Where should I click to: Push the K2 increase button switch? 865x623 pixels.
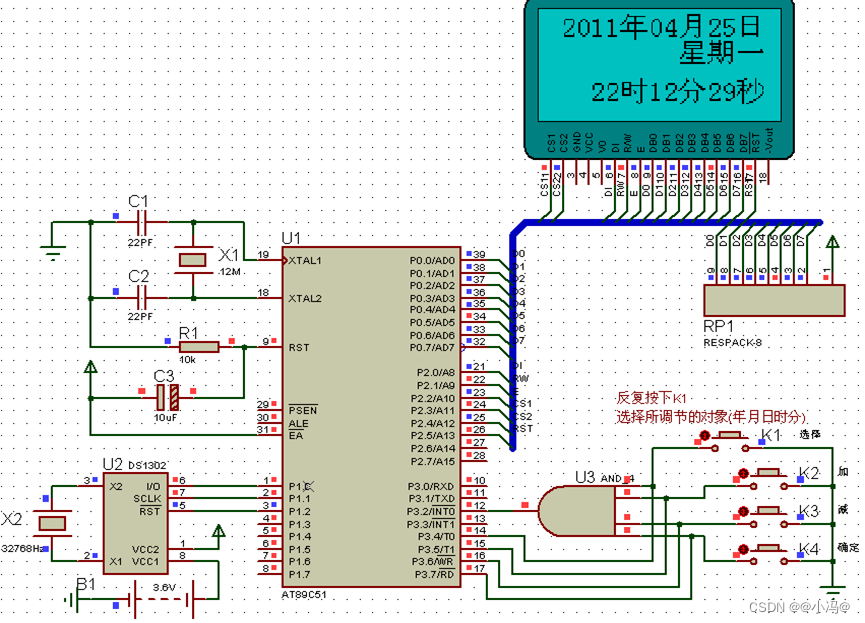769,472
